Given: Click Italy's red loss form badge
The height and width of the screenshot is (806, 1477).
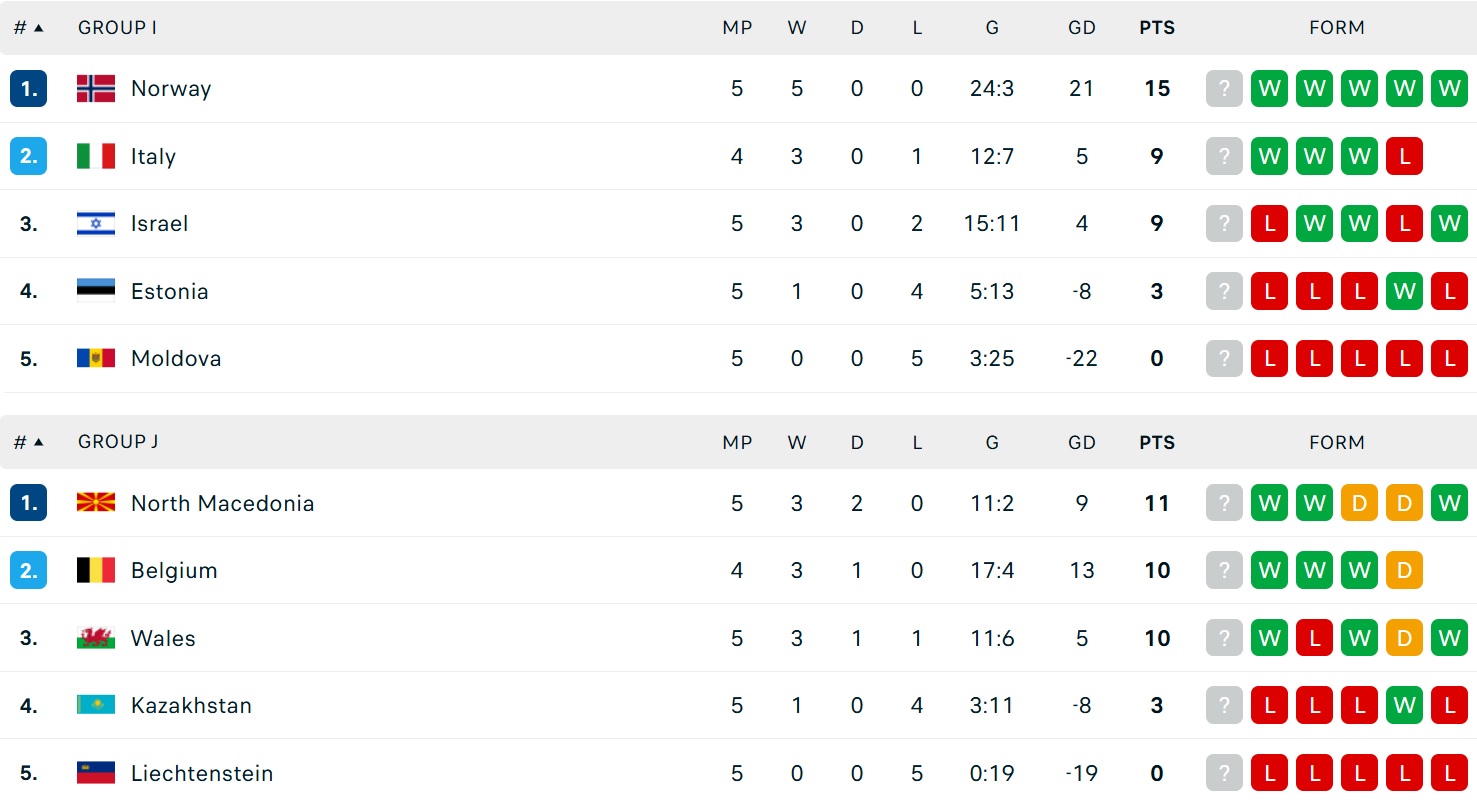Looking at the screenshot, I should coord(1404,156).
